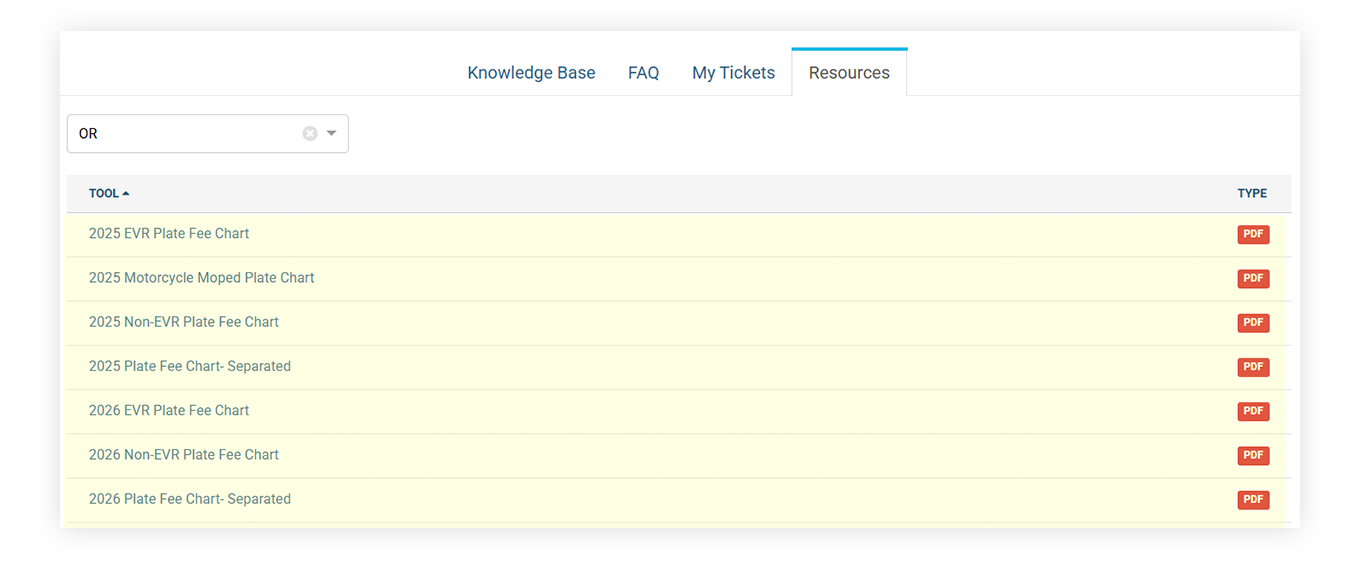This screenshot has width=1360, height=570.
Task: Open the 2025 EVR Plate Fee Chart link
Action: tap(169, 233)
